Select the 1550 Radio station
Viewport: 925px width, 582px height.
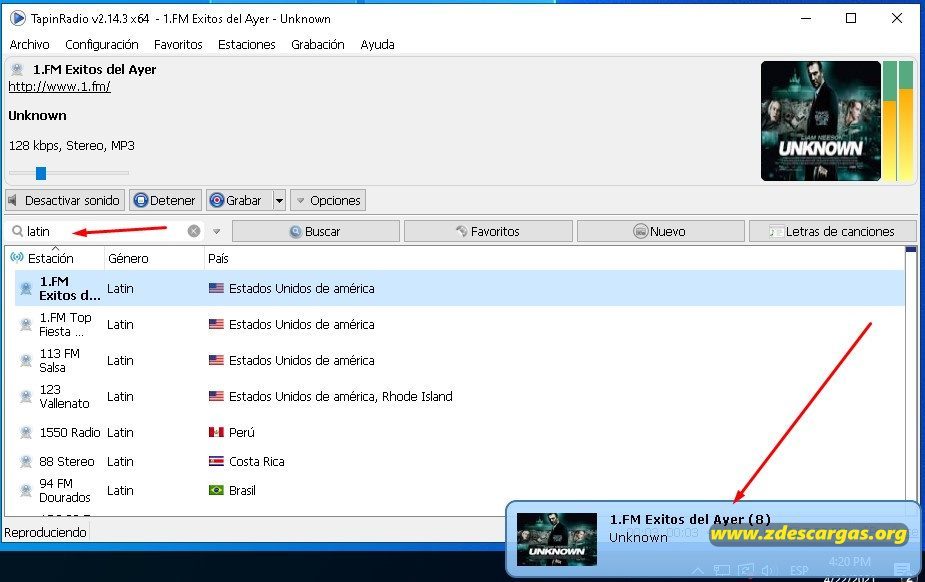coord(460,432)
